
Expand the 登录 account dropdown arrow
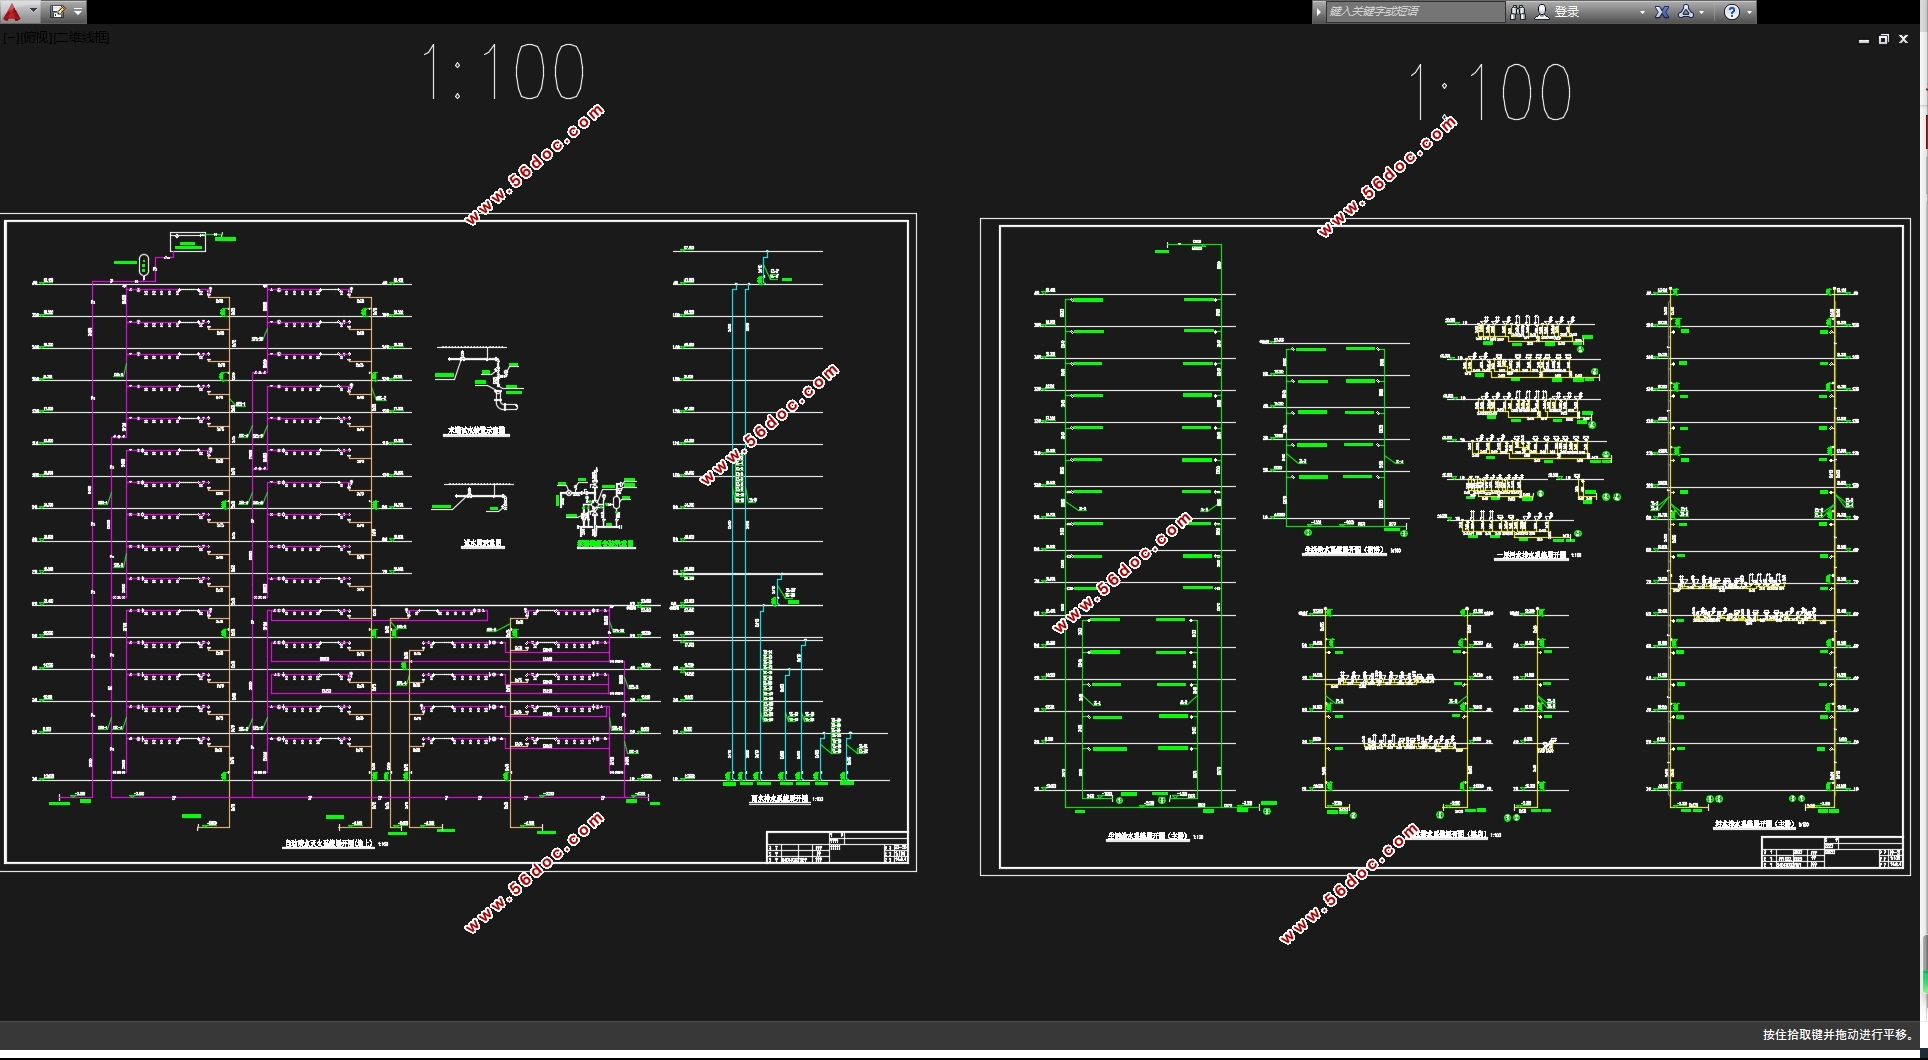click(x=1642, y=12)
